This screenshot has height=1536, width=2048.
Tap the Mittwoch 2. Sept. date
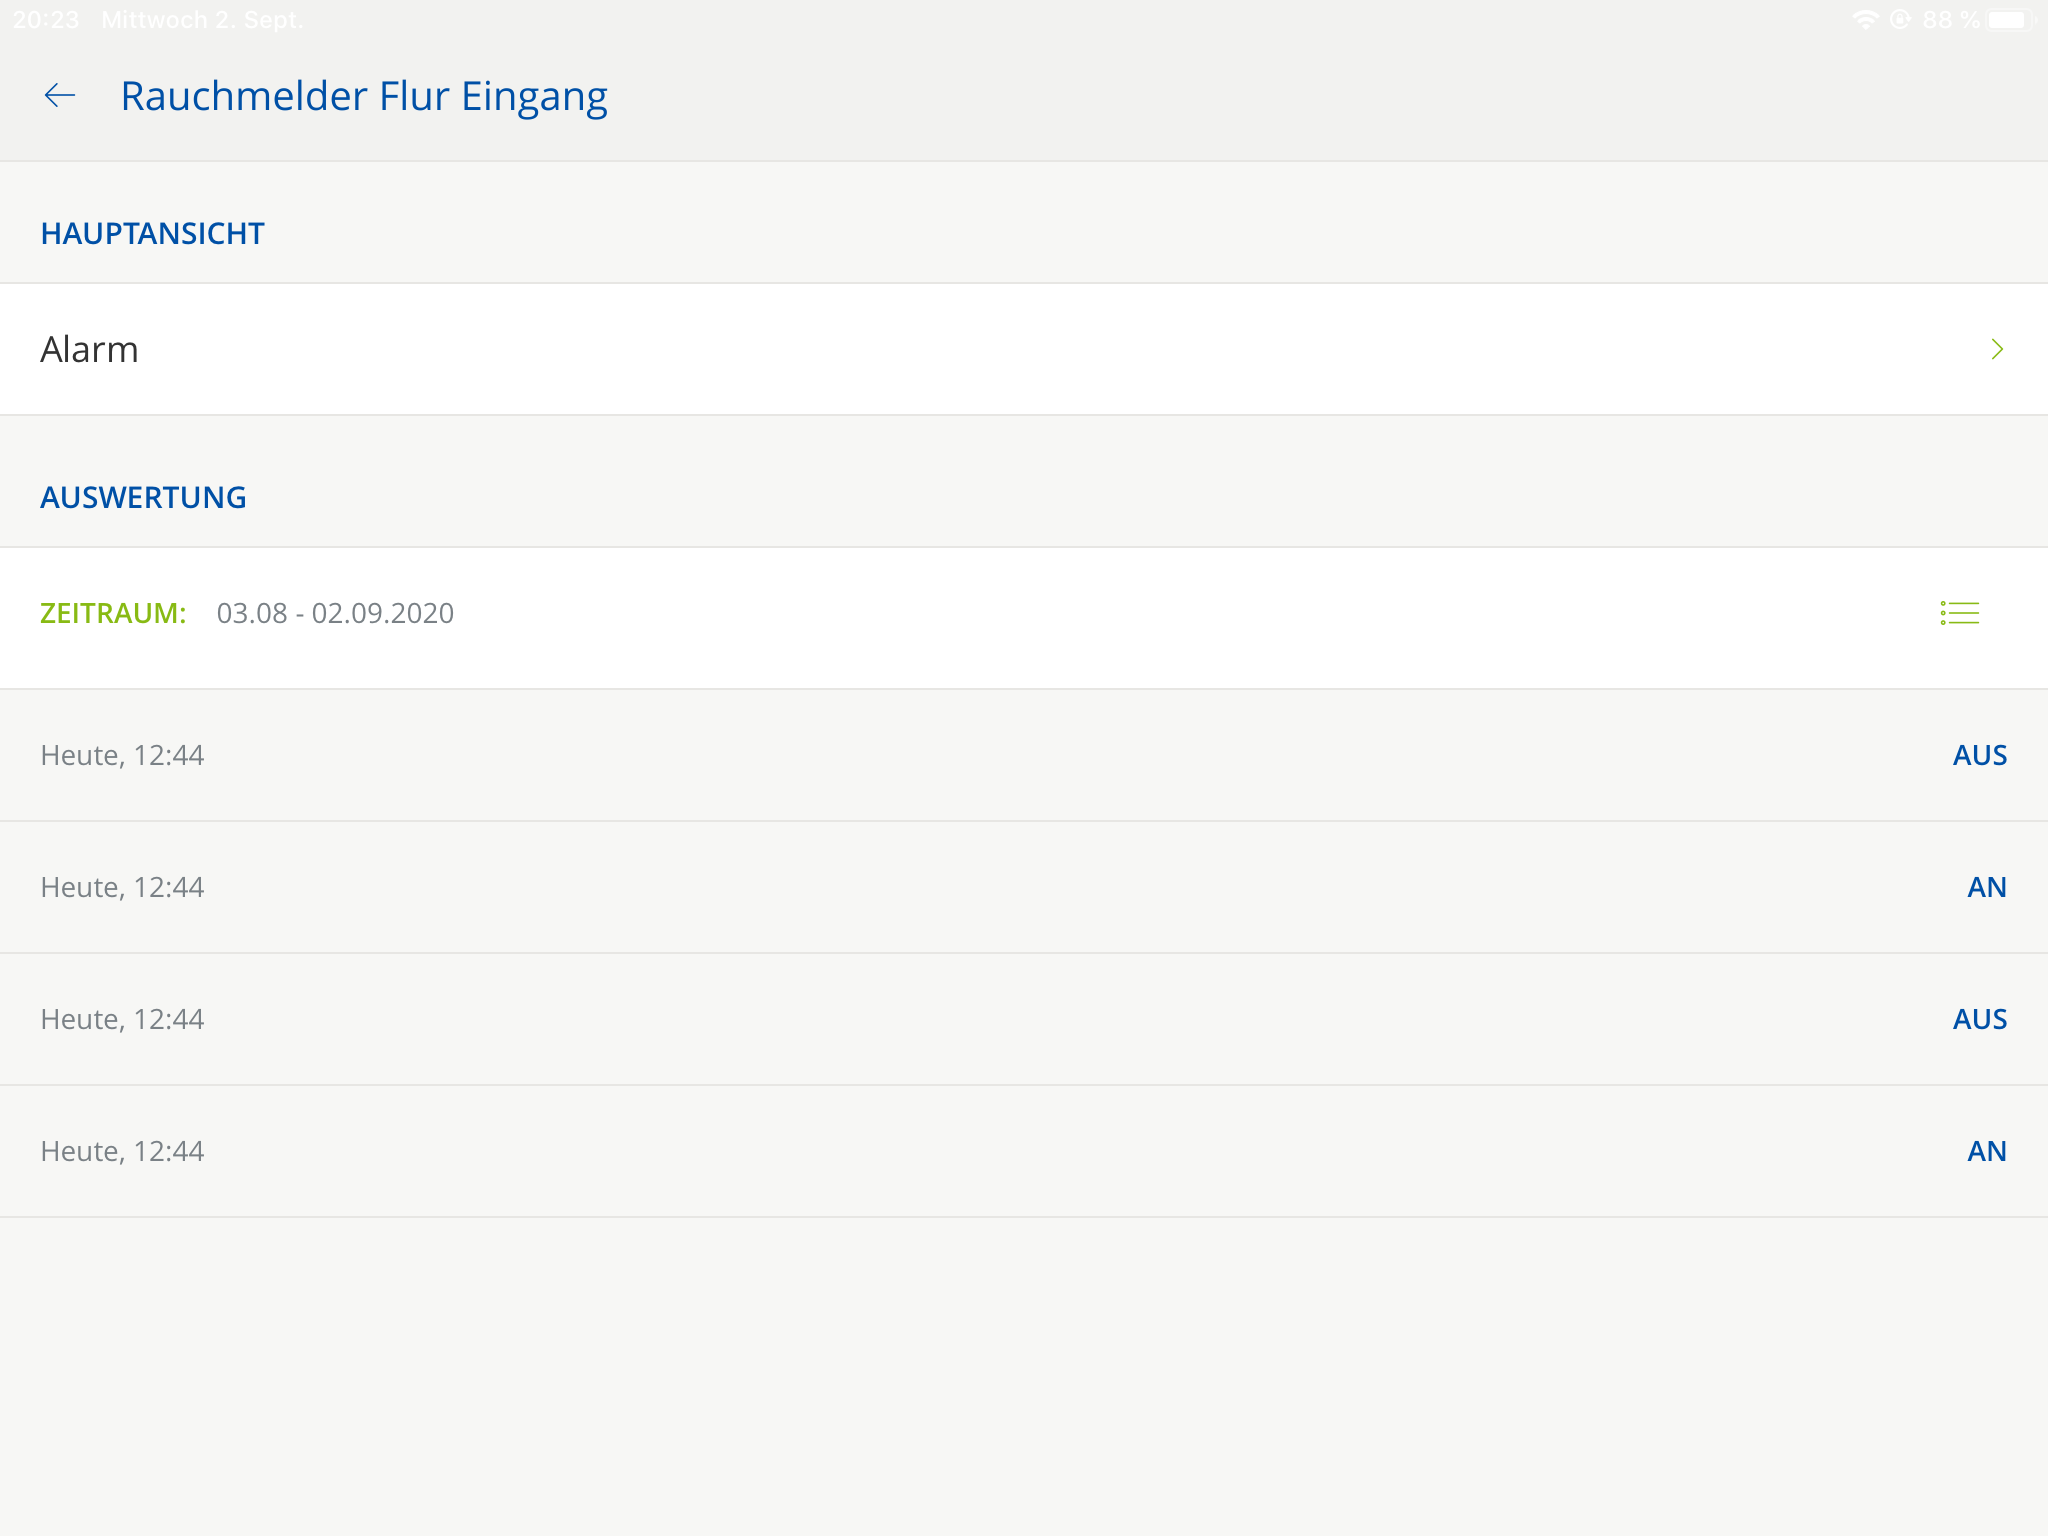pyautogui.click(x=202, y=20)
